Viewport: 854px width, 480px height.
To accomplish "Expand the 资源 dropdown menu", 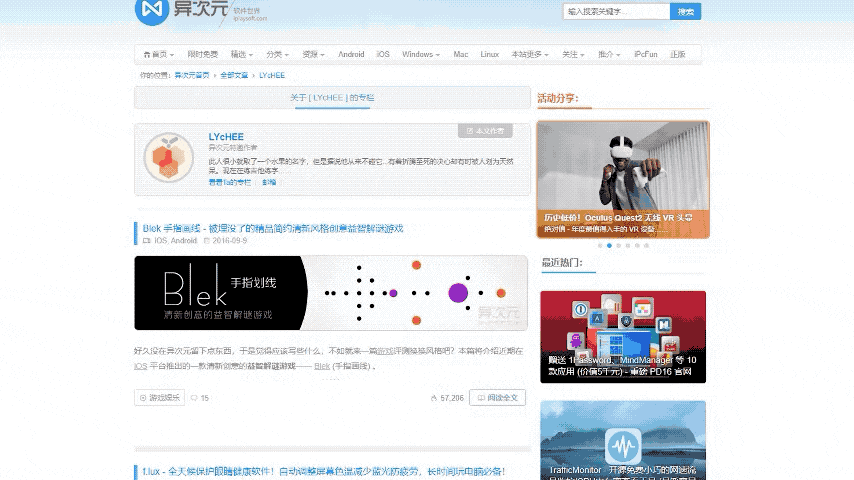I will tap(313, 54).
